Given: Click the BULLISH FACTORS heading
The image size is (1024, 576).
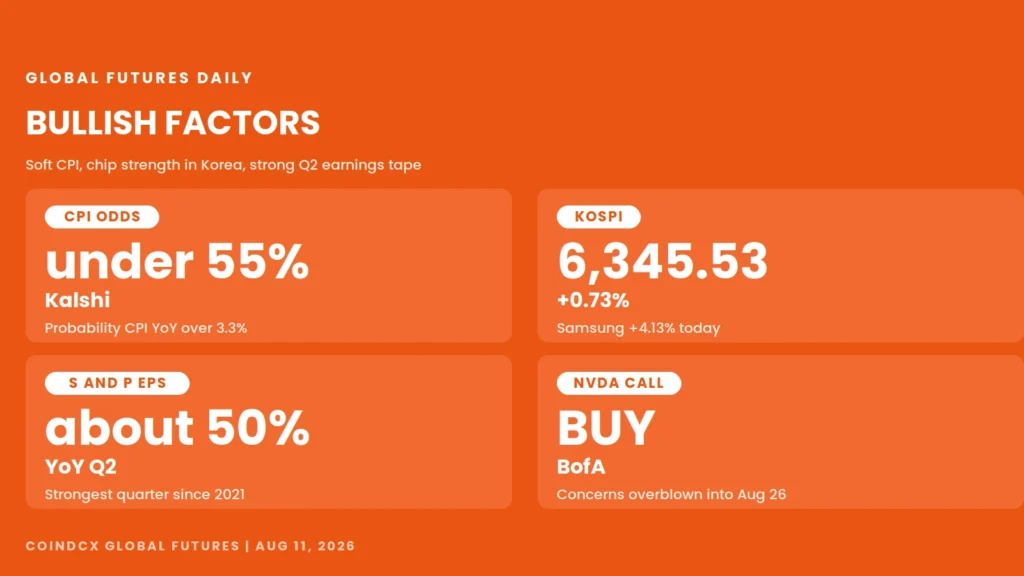Looking at the screenshot, I should 173,123.
